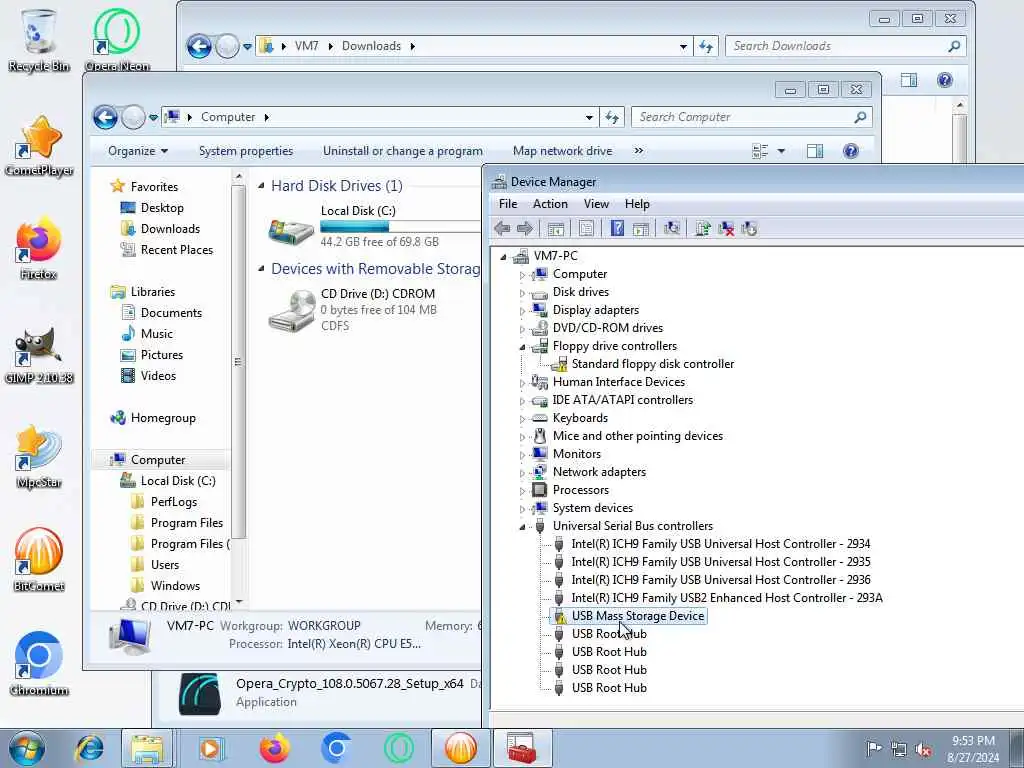The image size is (1024, 768).
Task: Open Action menu in Device Manager
Action: pyautogui.click(x=550, y=204)
